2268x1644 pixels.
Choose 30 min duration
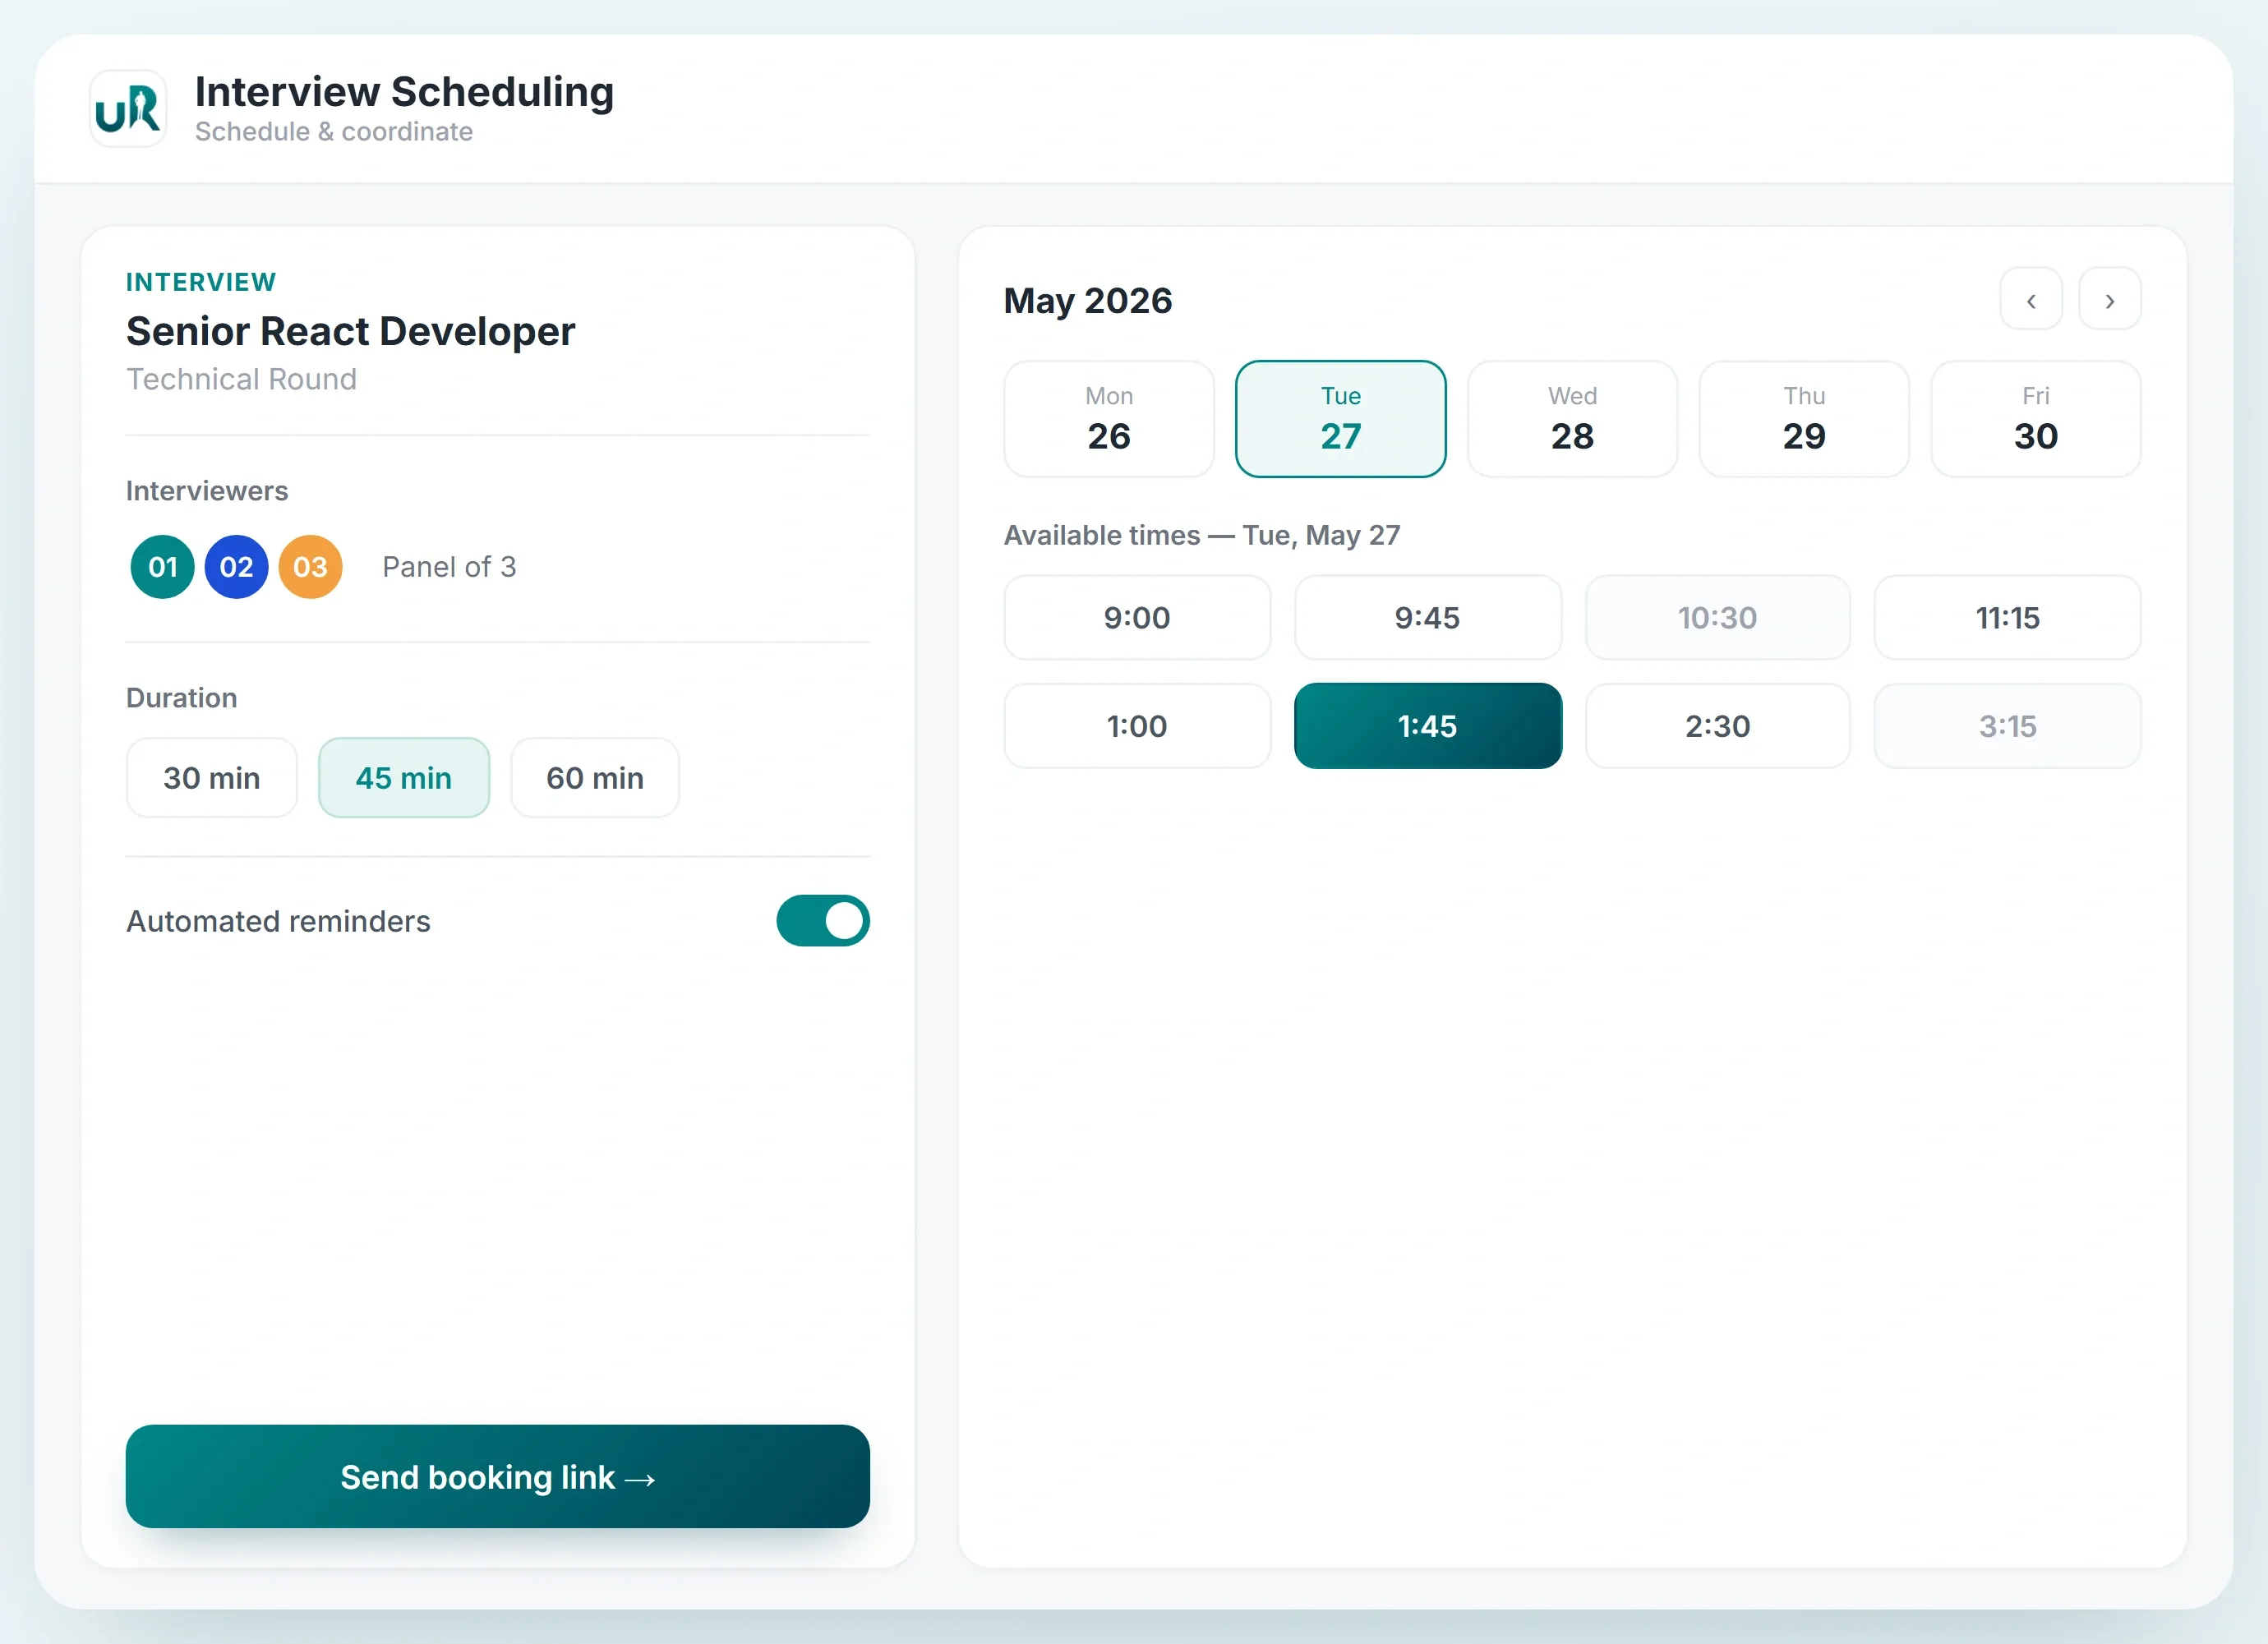(x=212, y=778)
